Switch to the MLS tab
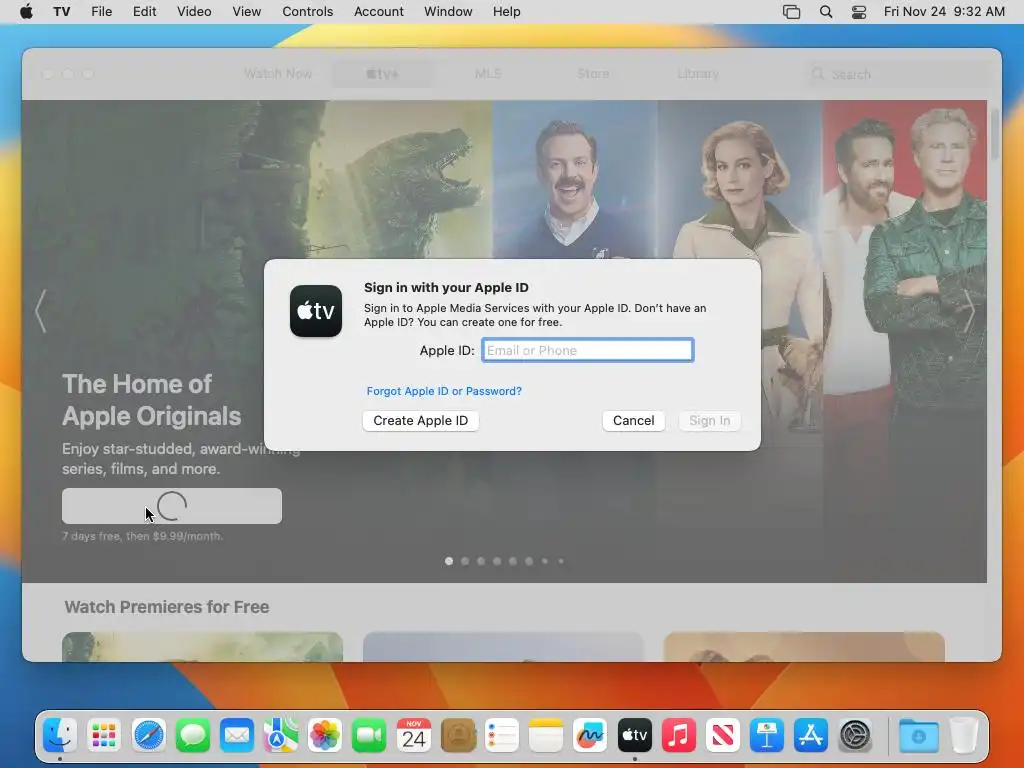The image size is (1024, 768). (x=488, y=74)
